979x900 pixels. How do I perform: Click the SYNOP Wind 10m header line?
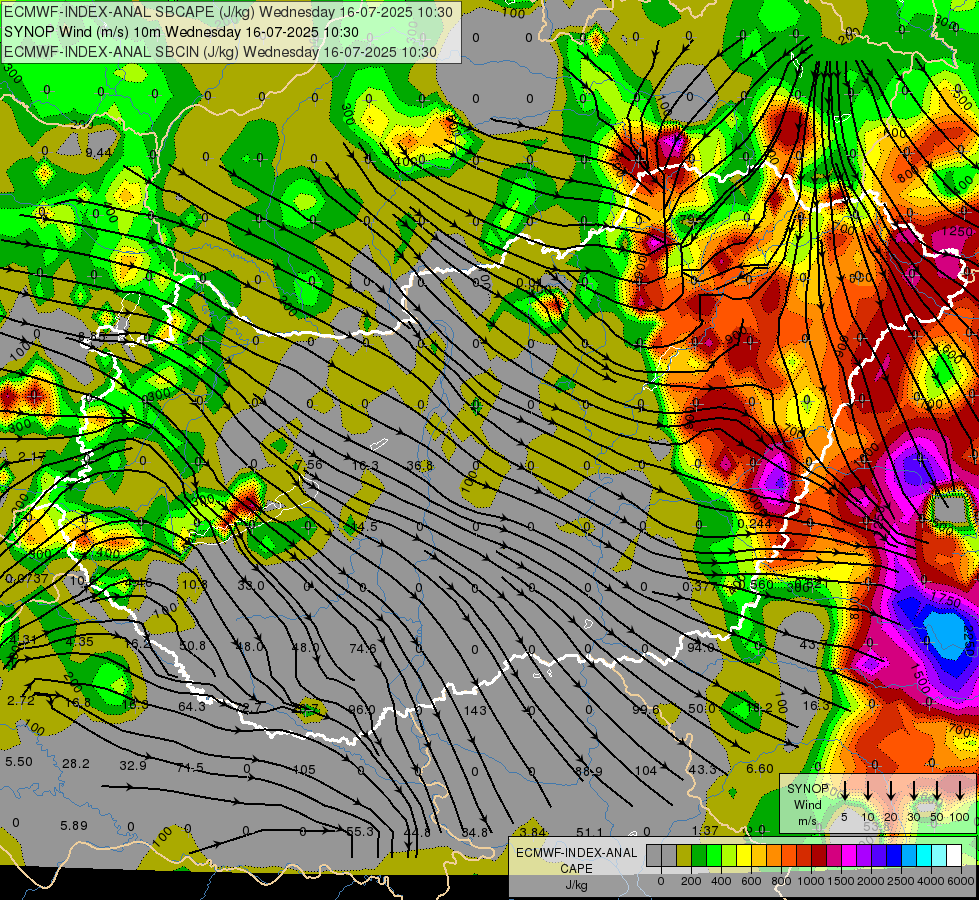(181, 32)
